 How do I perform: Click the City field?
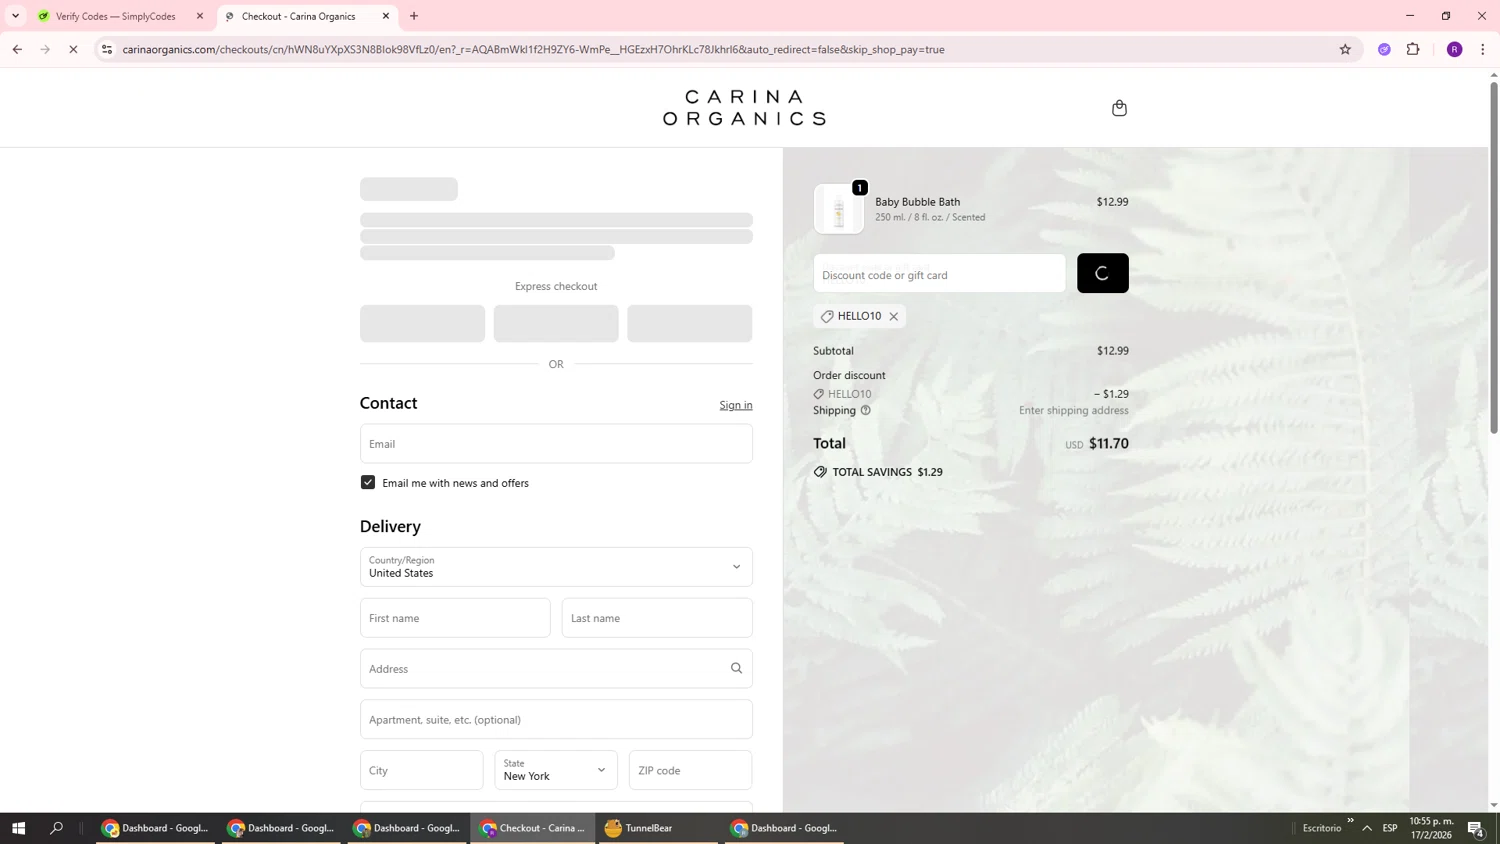(x=421, y=770)
